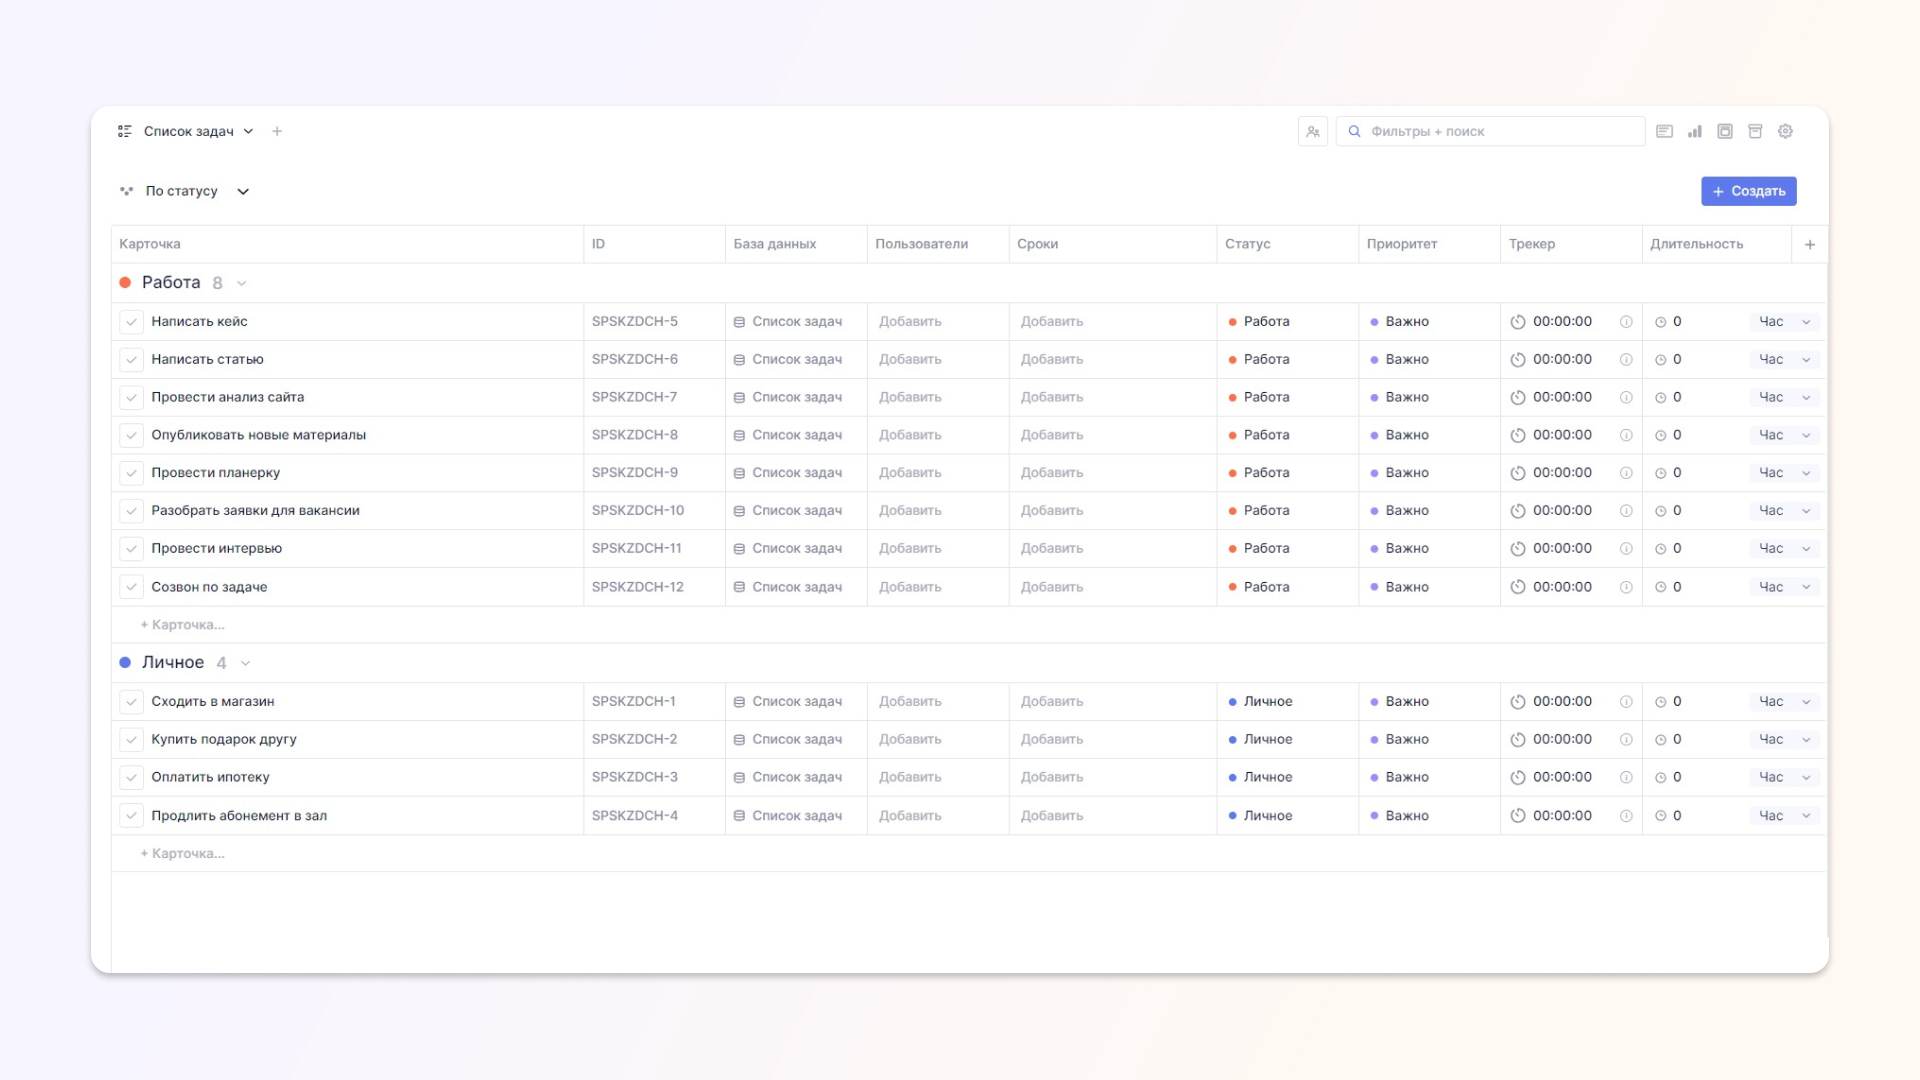Click + Карточка under Личное group

click(183, 854)
